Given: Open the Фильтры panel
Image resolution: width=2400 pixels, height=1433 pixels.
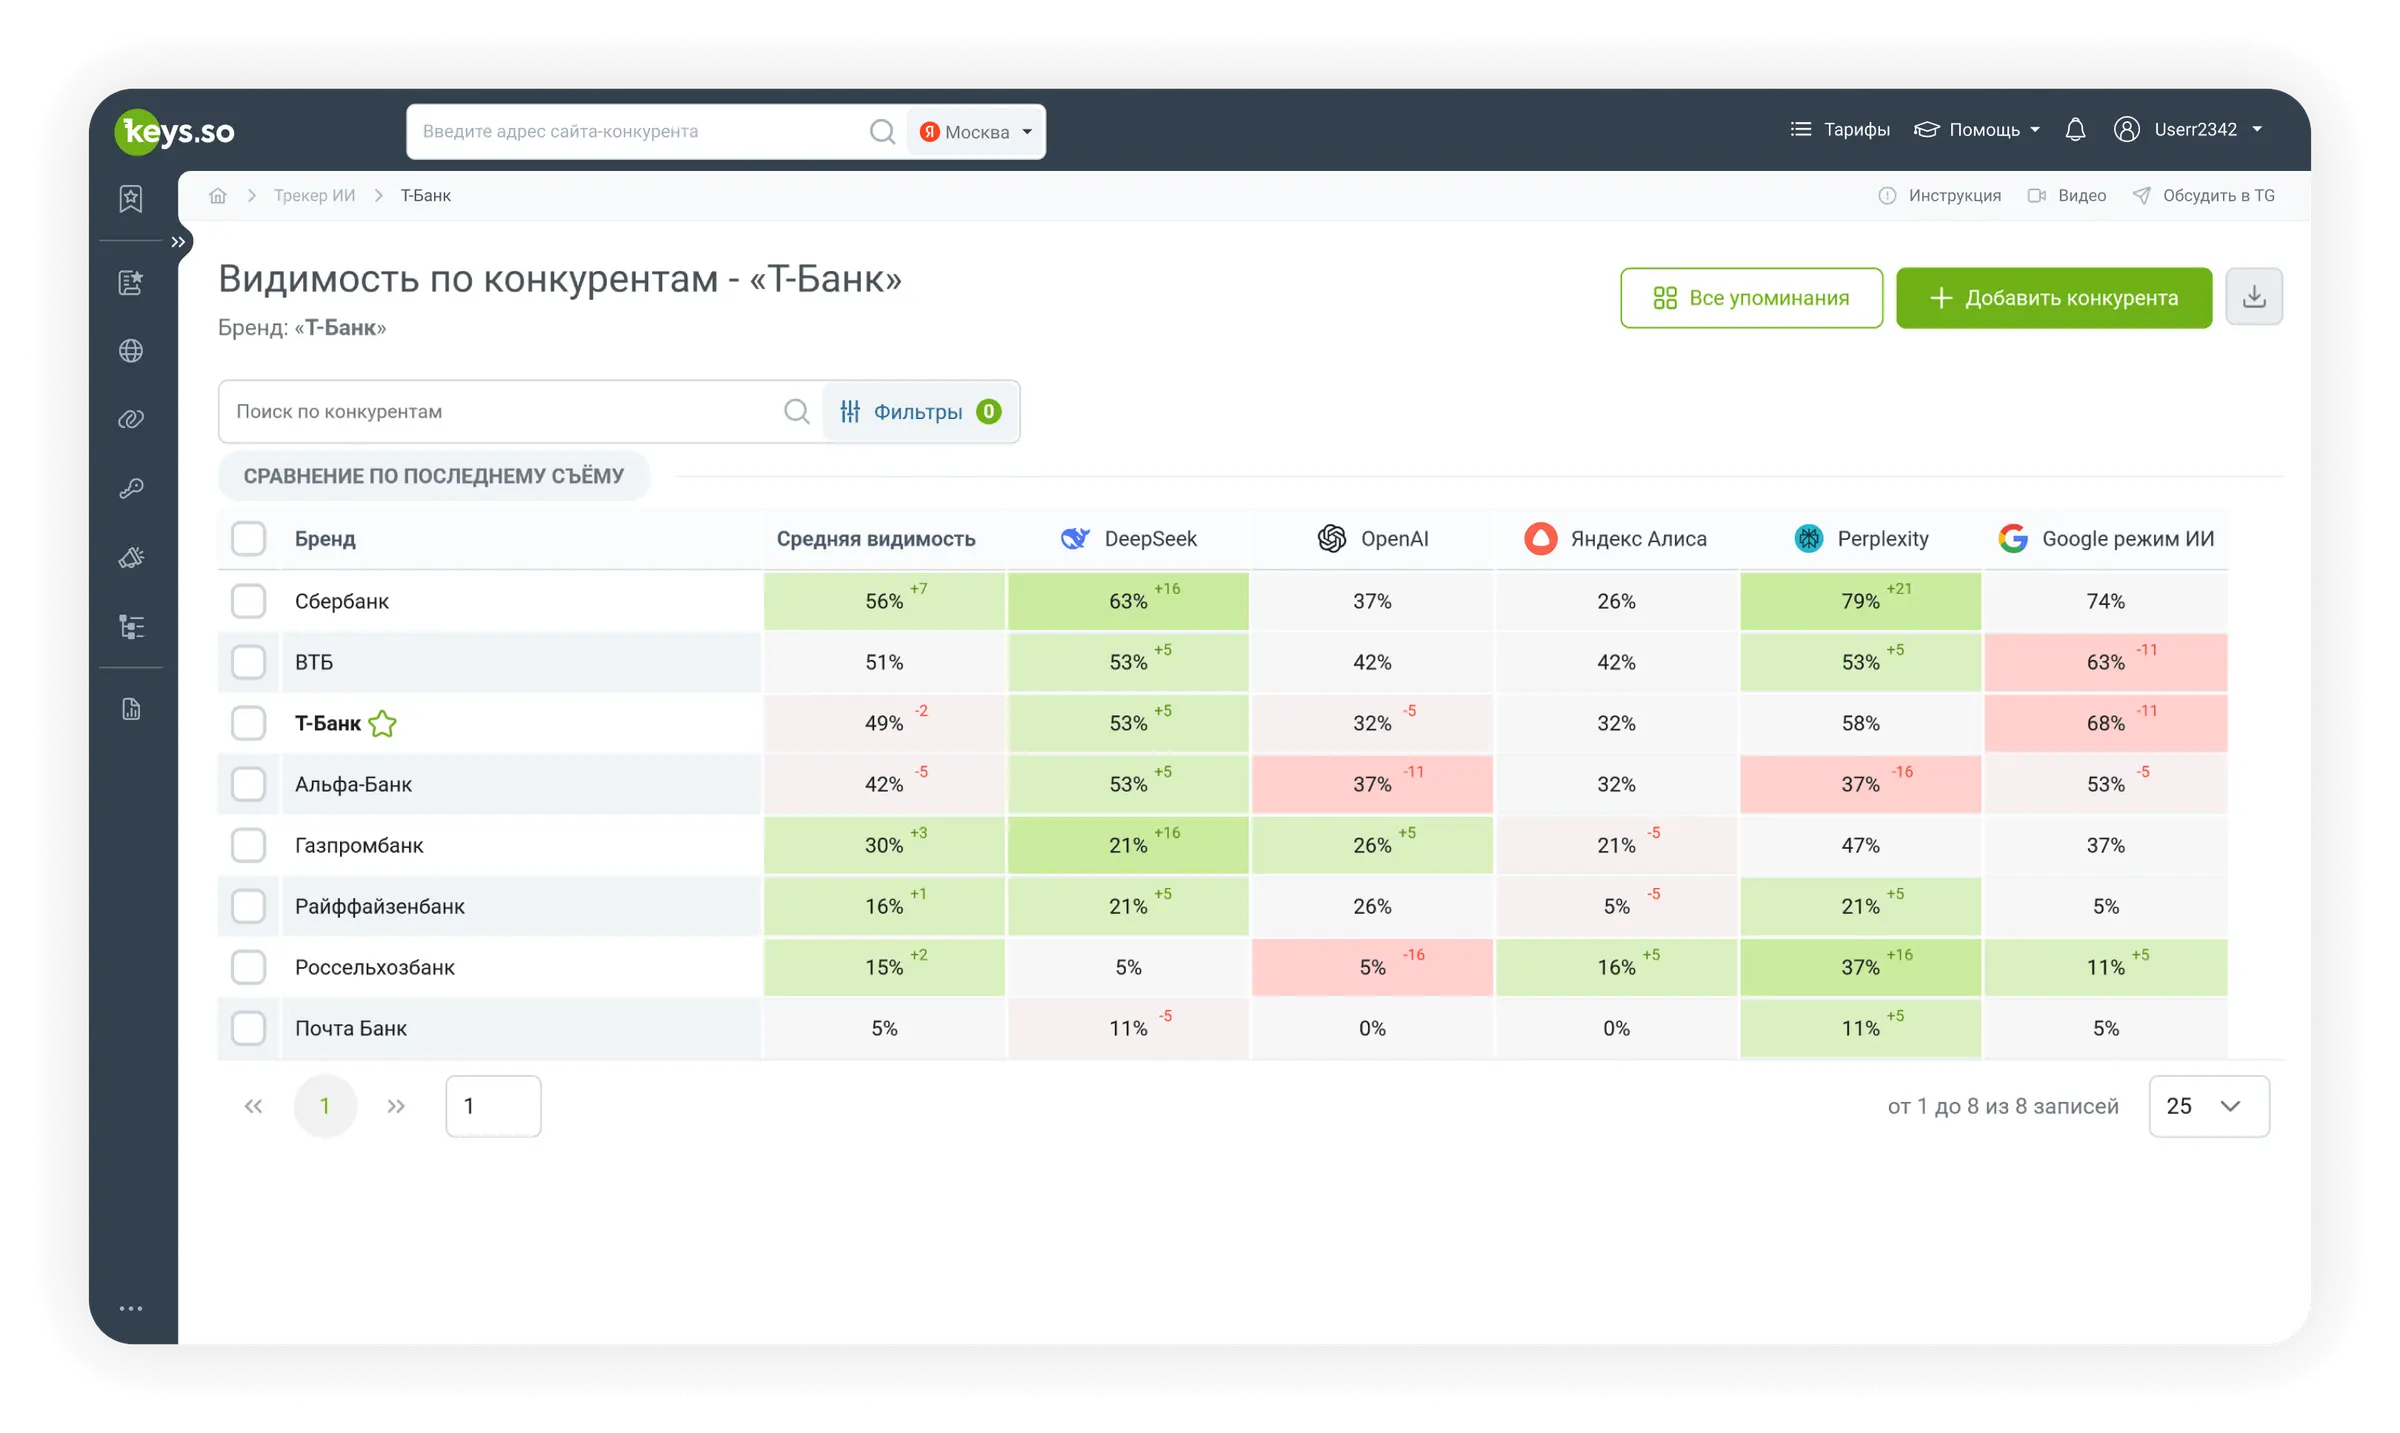Looking at the screenshot, I should coord(920,411).
